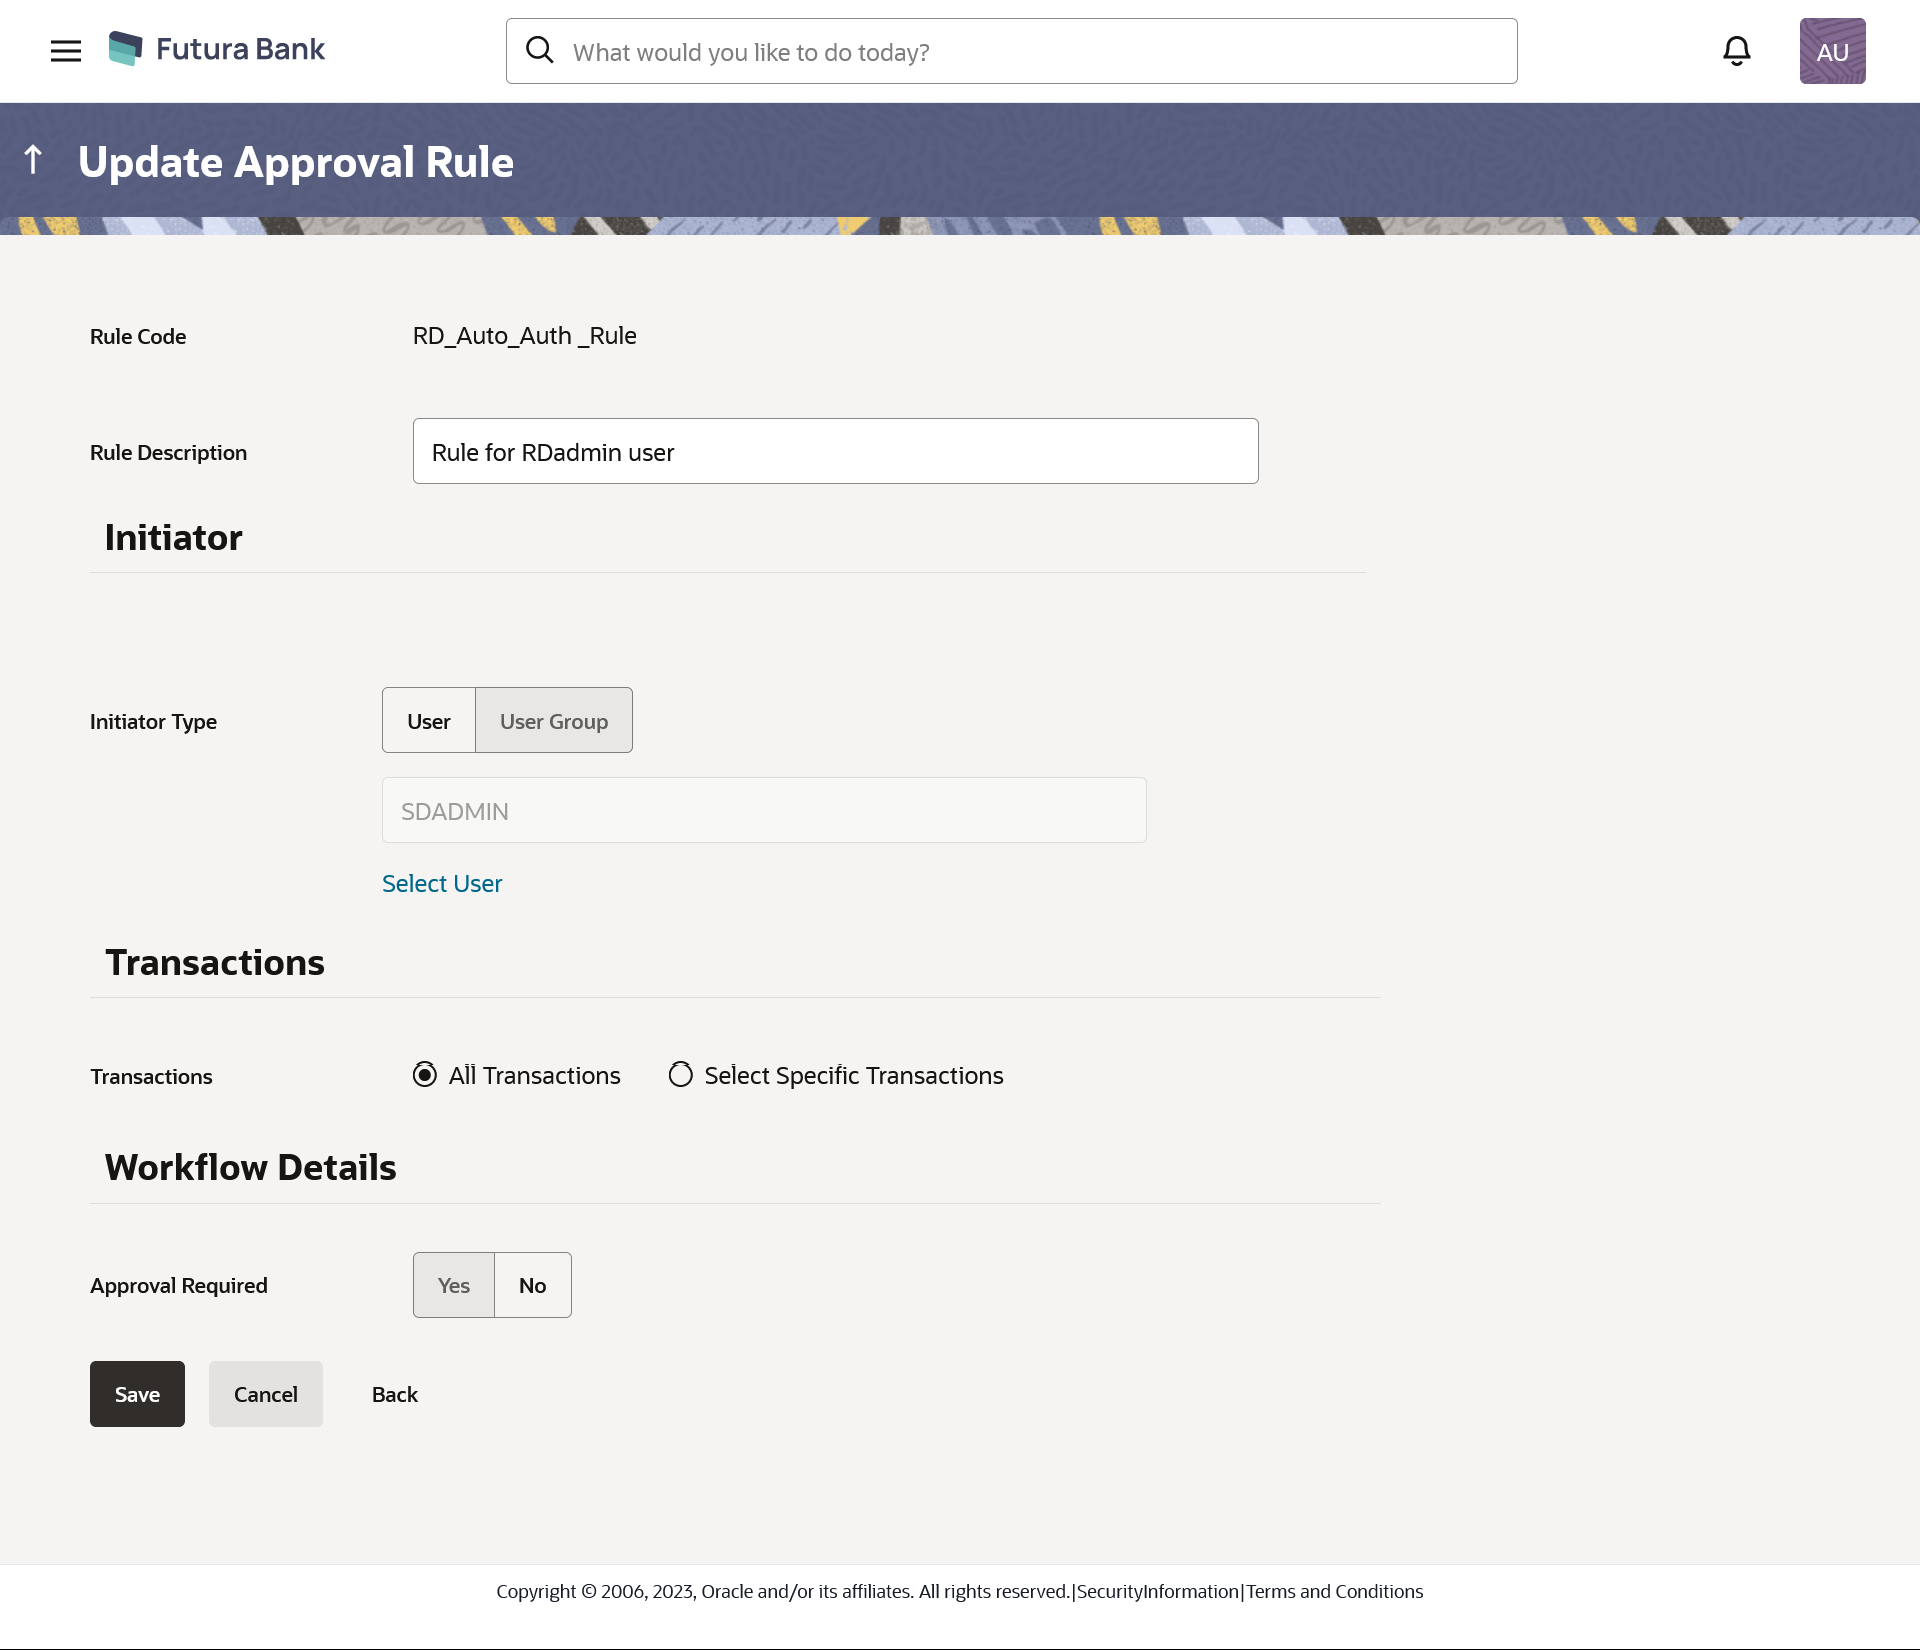This screenshot has height=1650, width=1920.
Task: Open the Terms and Conditions link
Action: pyautogui.click(x=1334, y=1592)
